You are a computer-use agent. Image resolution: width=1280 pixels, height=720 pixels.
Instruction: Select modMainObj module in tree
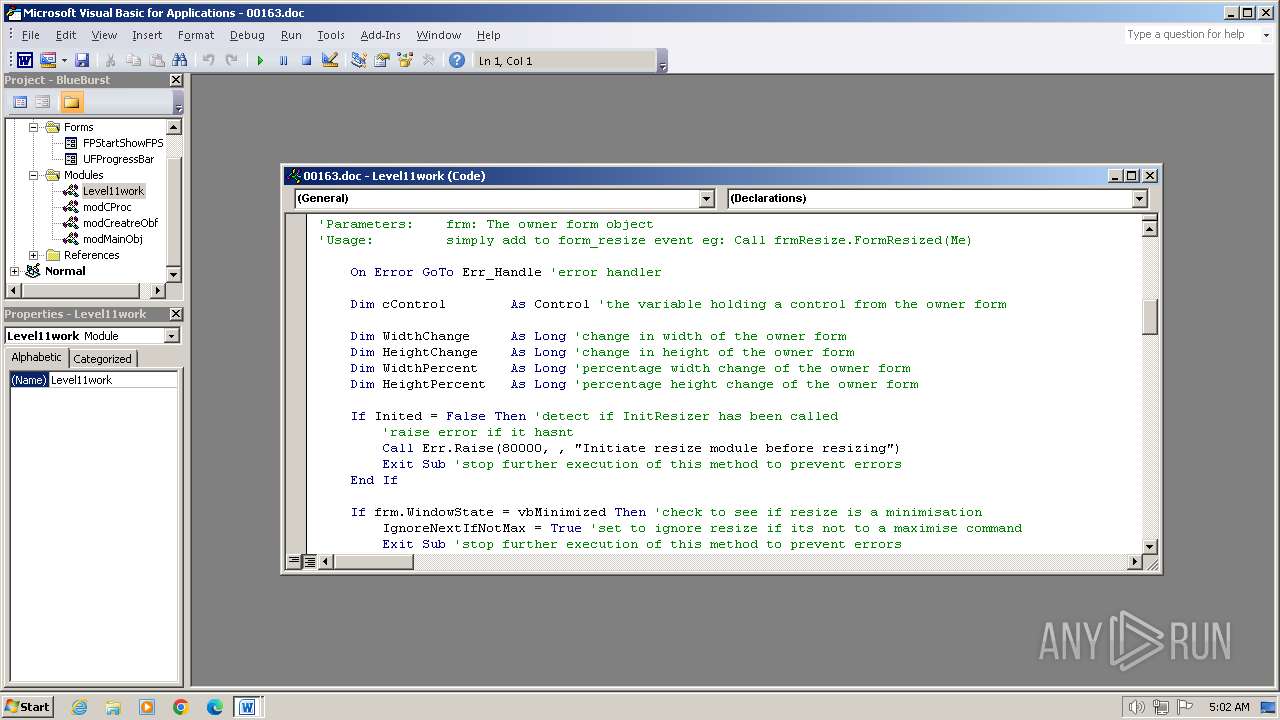[112, 239]
